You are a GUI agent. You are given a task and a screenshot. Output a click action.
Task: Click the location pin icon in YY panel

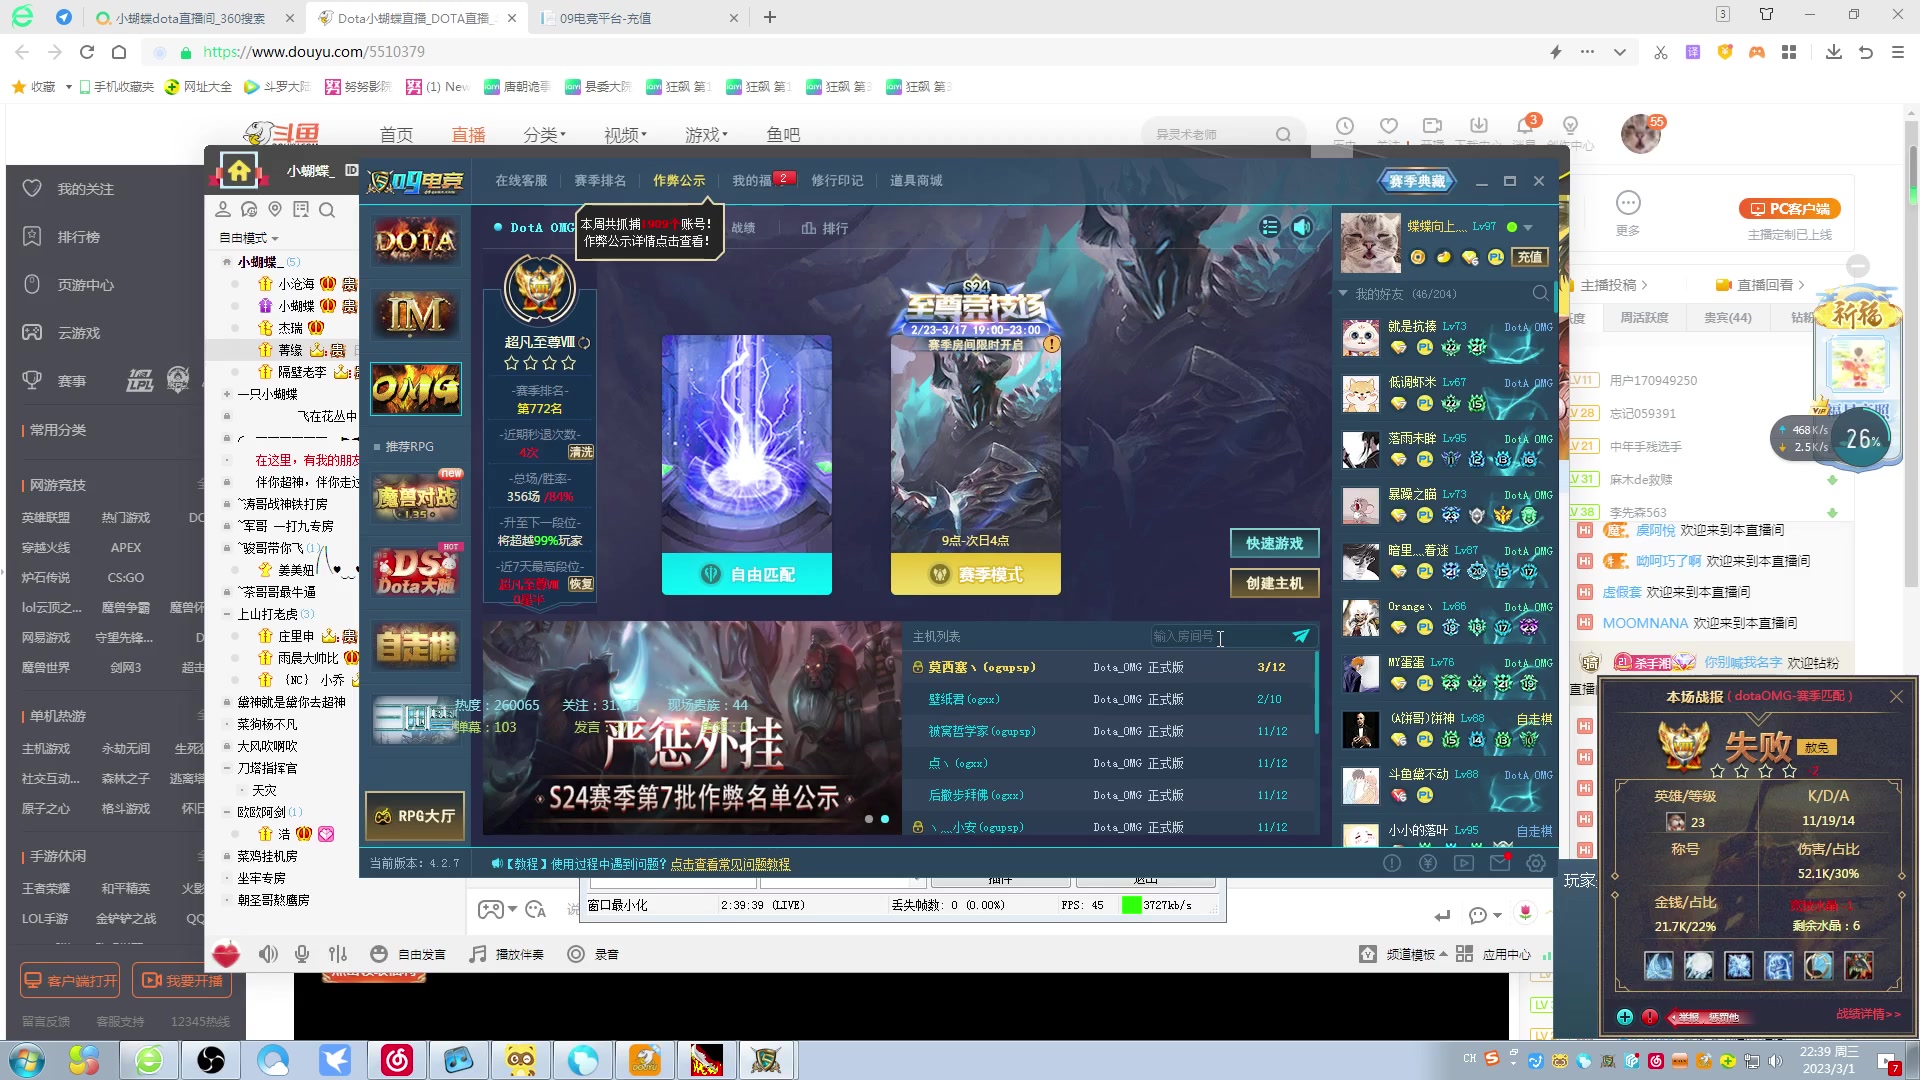pyautogui.click(x=275, y=209)
